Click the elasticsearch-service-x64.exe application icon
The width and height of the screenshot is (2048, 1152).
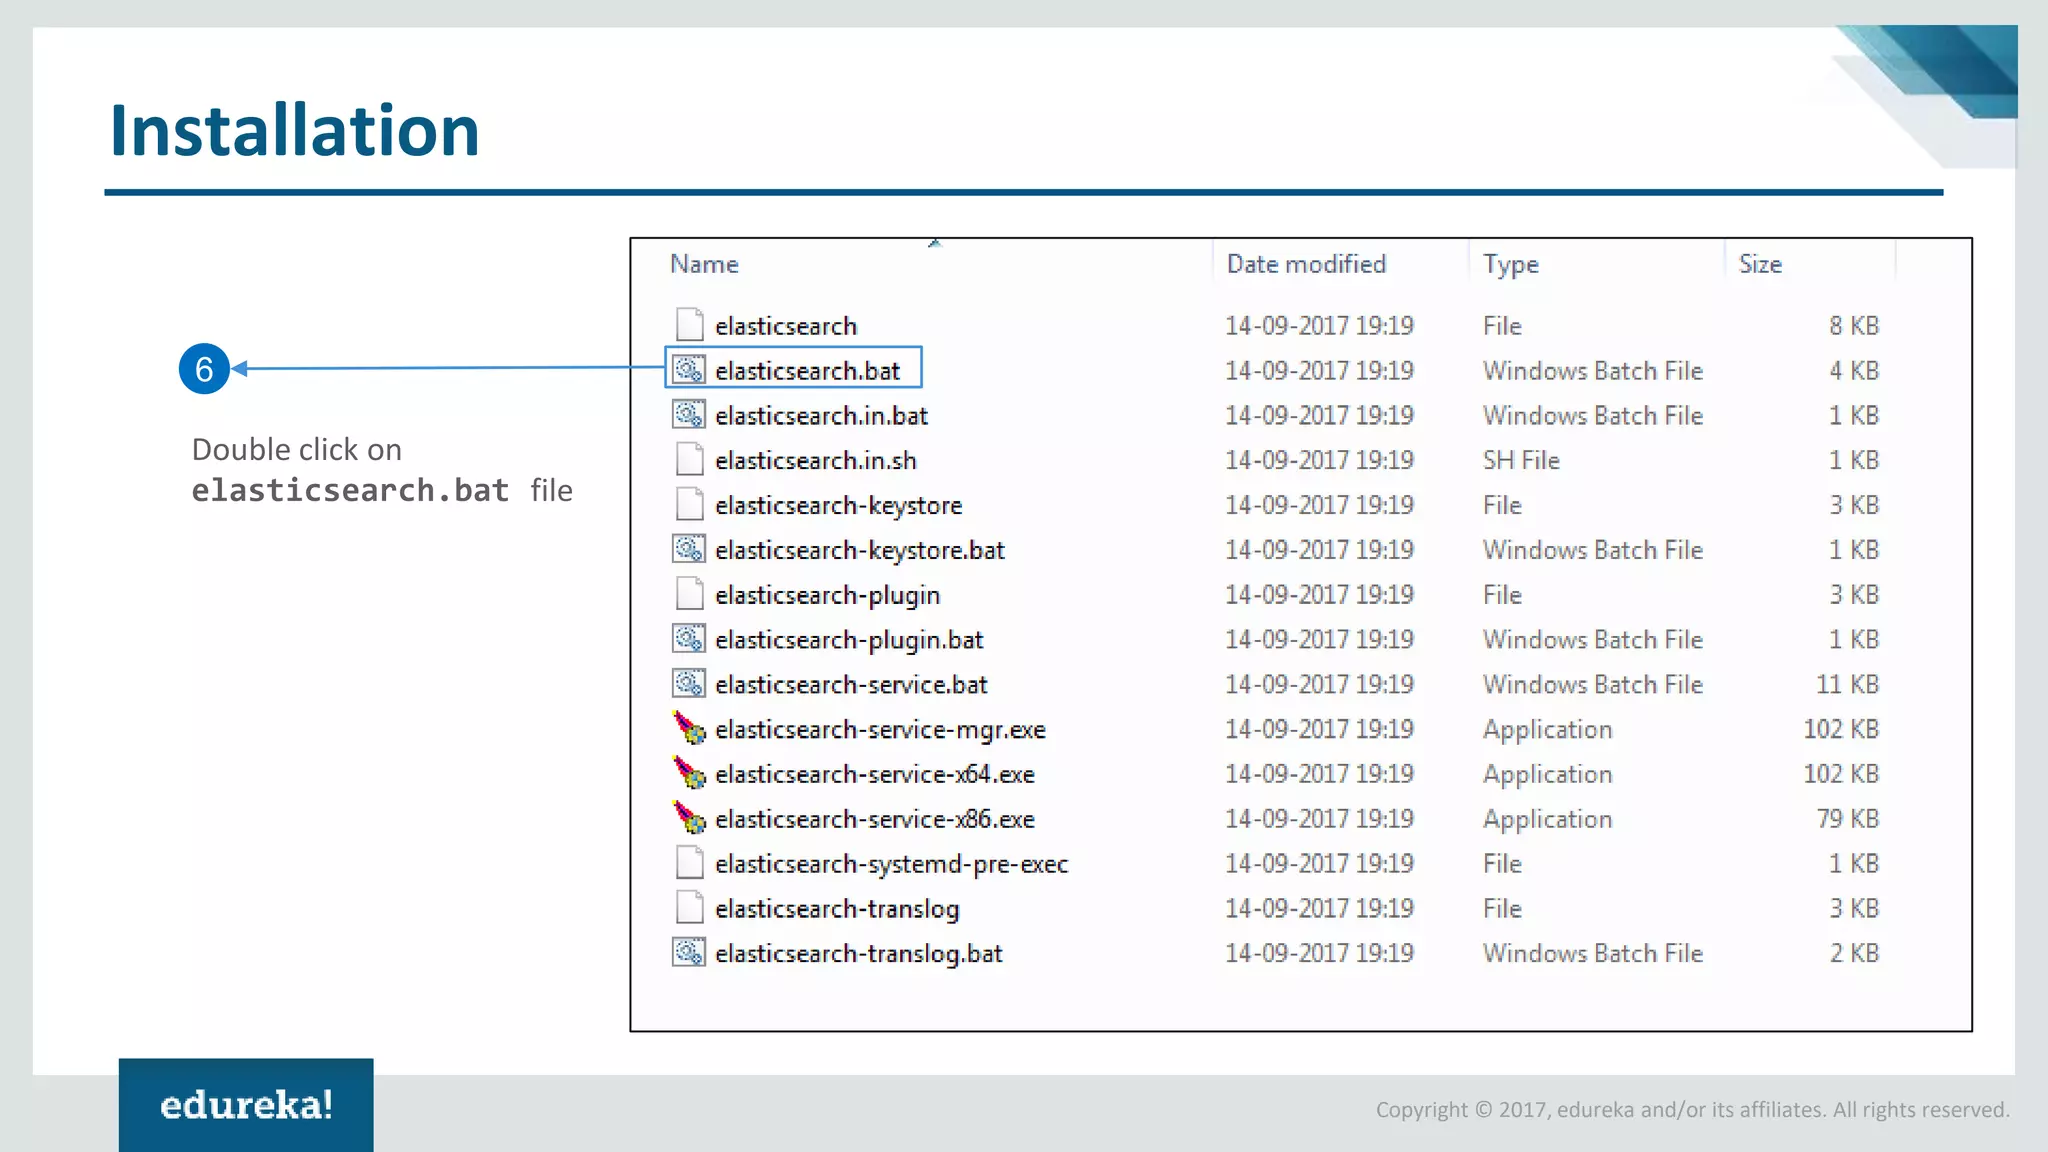pyautogui.click(x=689, y=774)
